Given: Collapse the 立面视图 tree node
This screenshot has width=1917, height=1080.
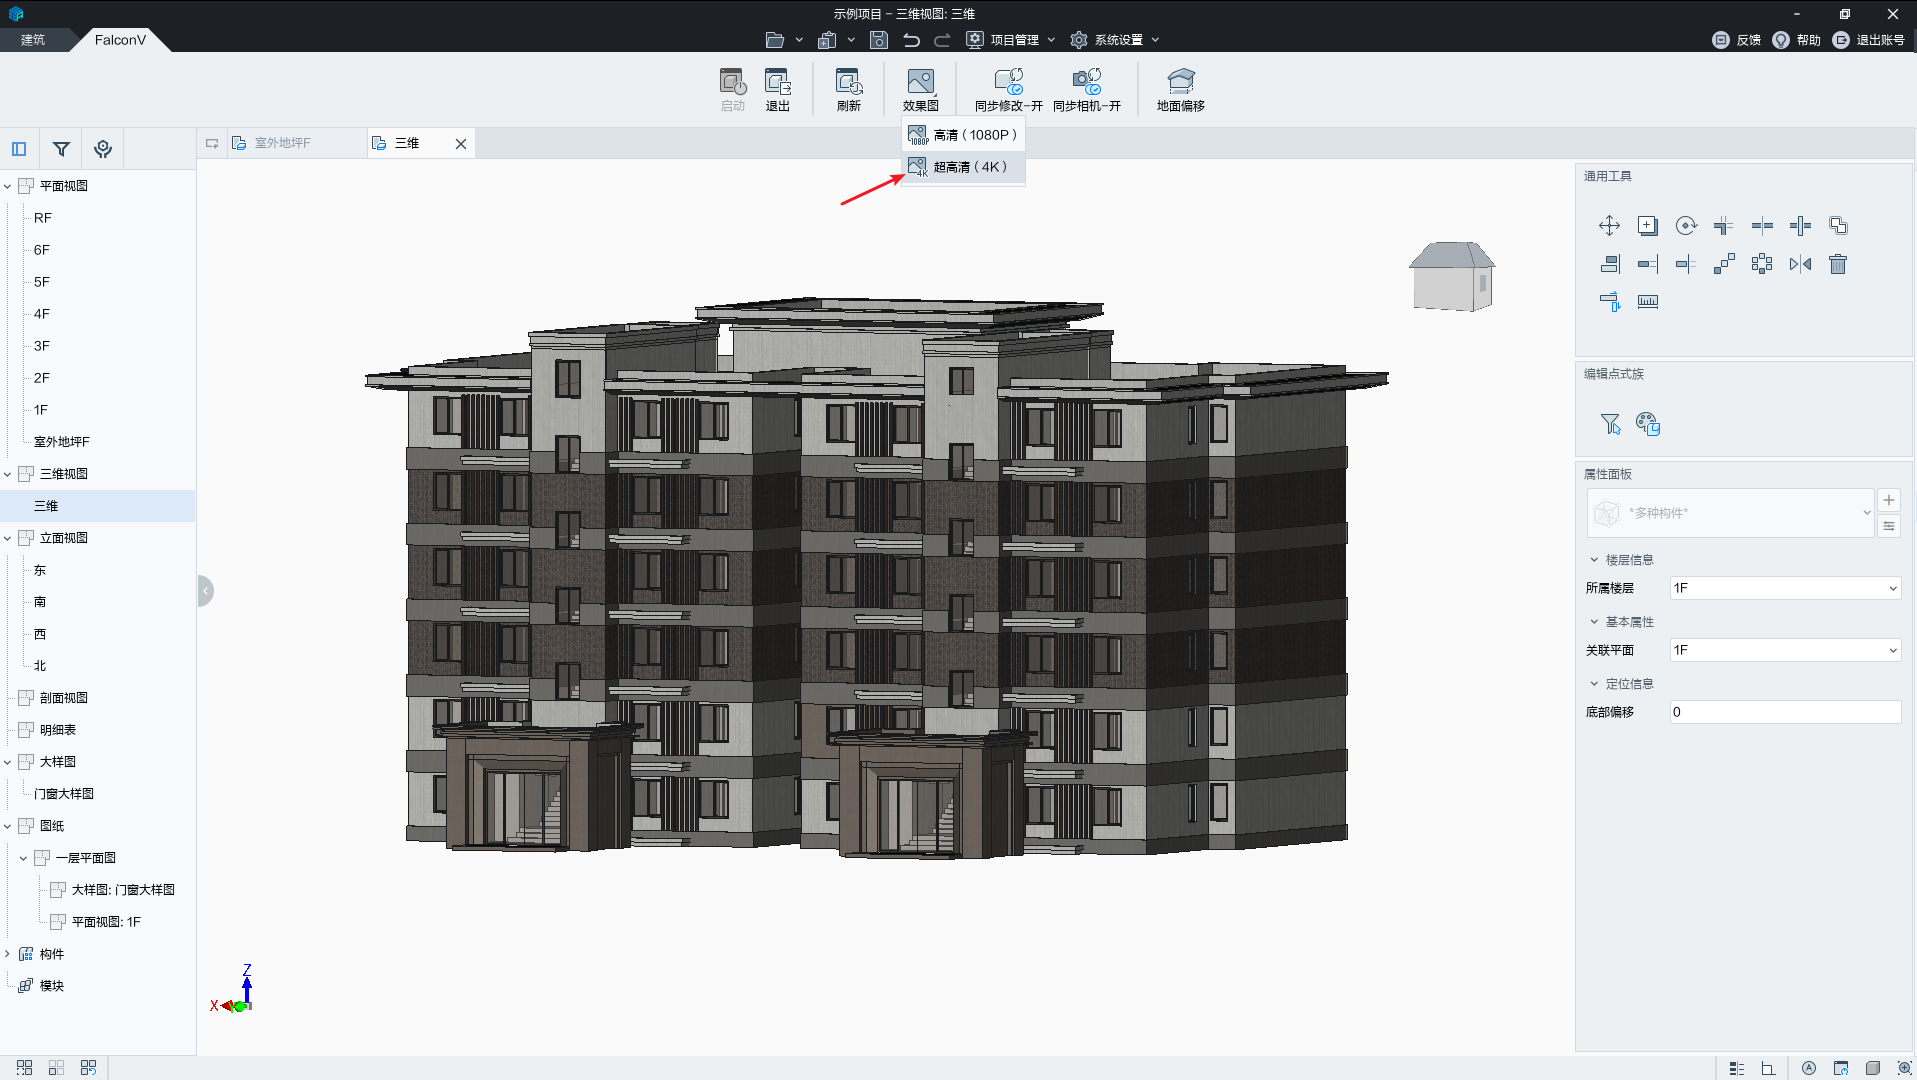Looking at the screenshot, I should [8, 538].
